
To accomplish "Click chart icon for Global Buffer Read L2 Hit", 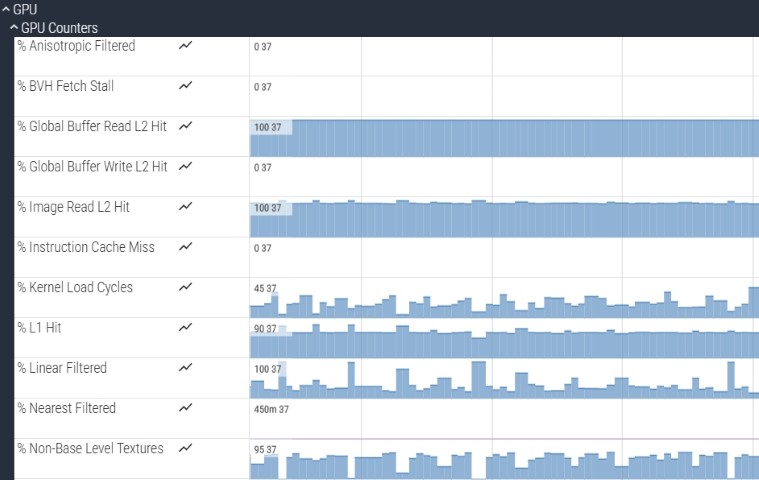I will [x=185, y=126].
